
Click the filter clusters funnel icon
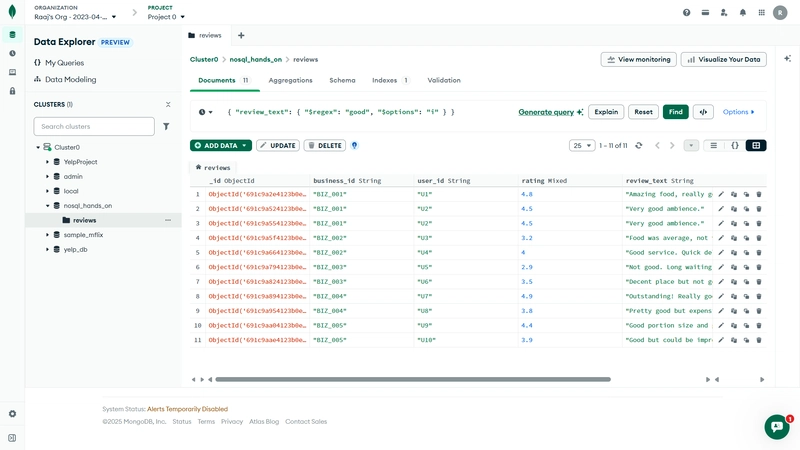[x=166, y=126]
